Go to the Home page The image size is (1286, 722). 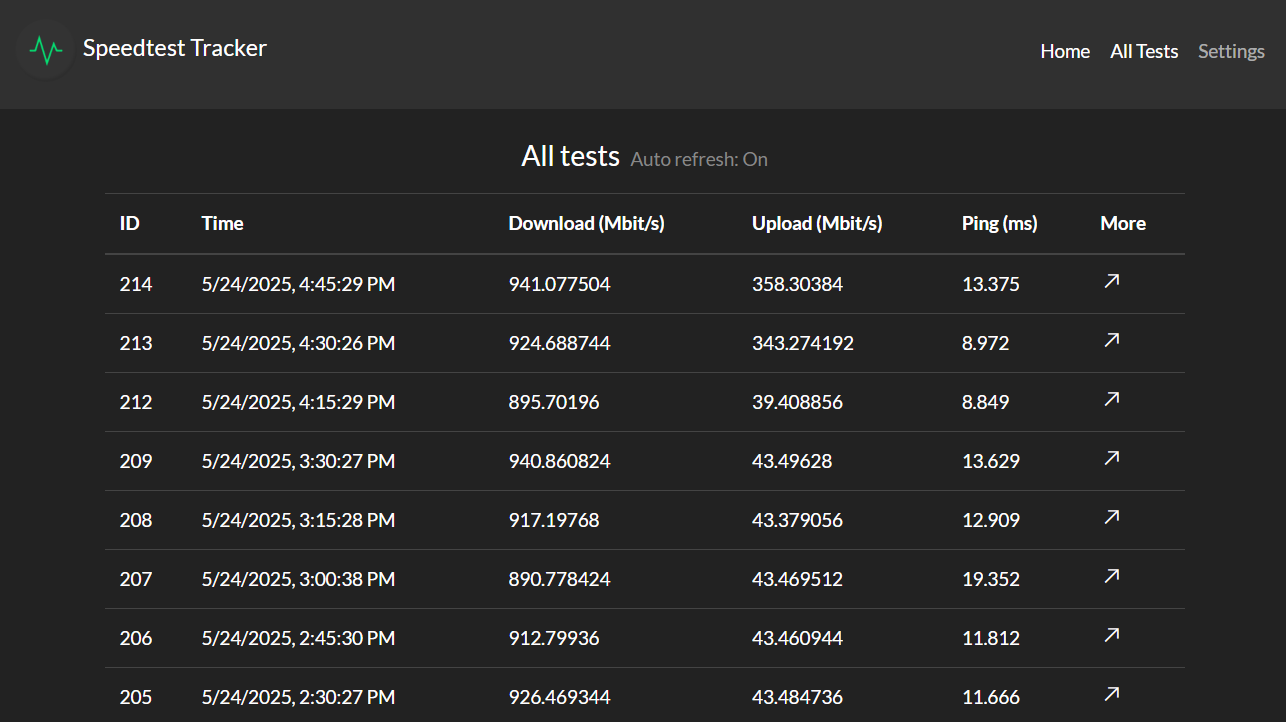(x=1065, y=51)
